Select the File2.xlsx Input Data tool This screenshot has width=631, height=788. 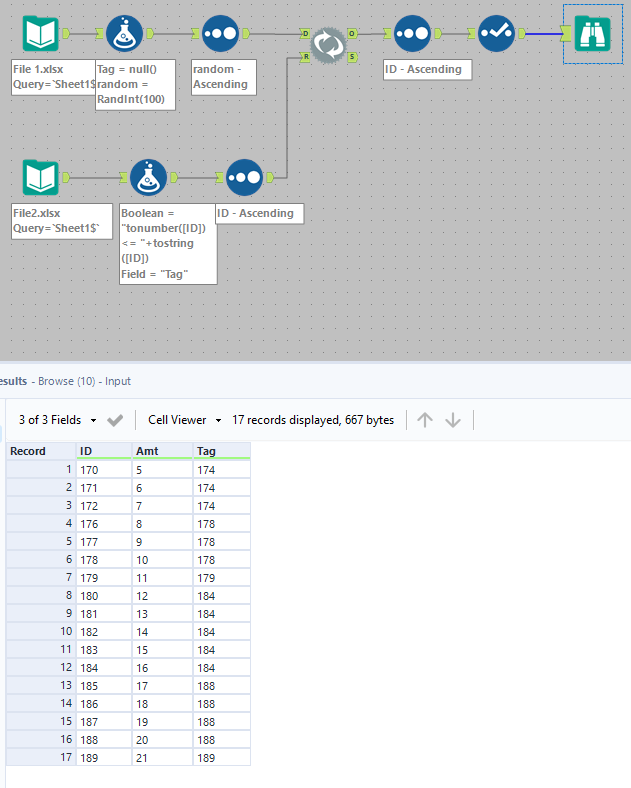(x=41, y=177)
